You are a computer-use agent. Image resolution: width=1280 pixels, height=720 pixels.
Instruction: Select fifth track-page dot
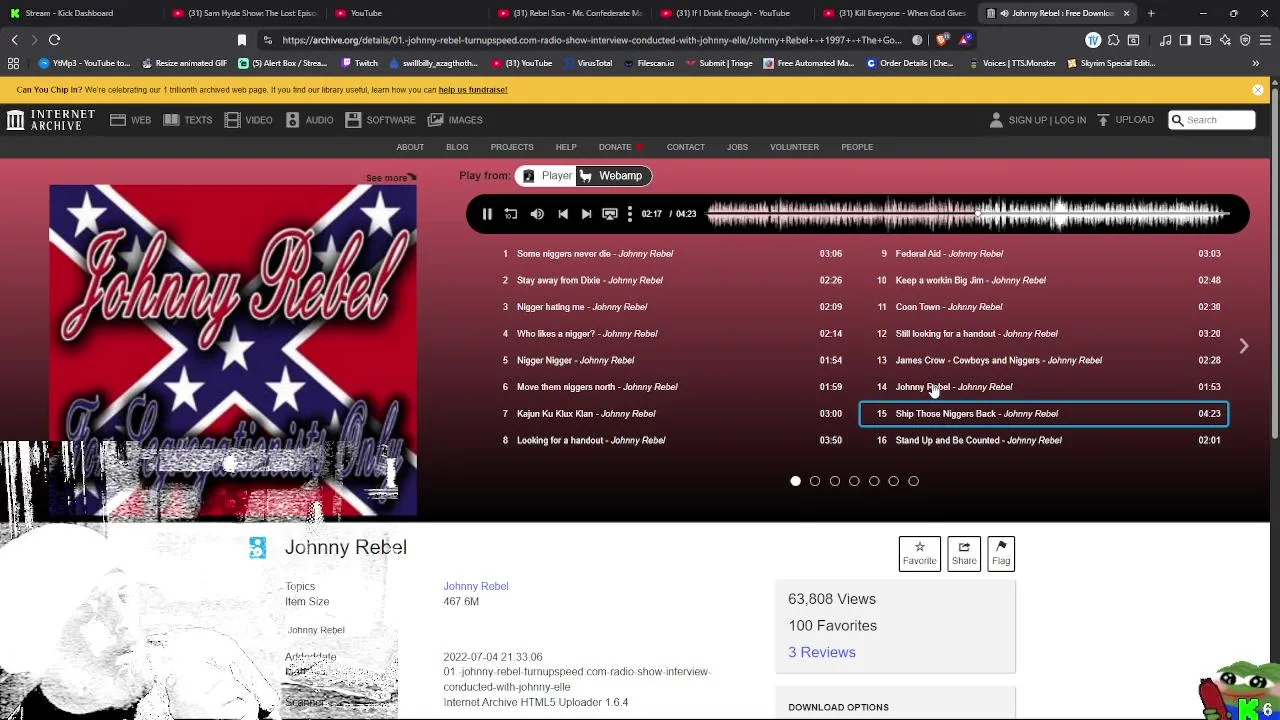click(874, 481)
